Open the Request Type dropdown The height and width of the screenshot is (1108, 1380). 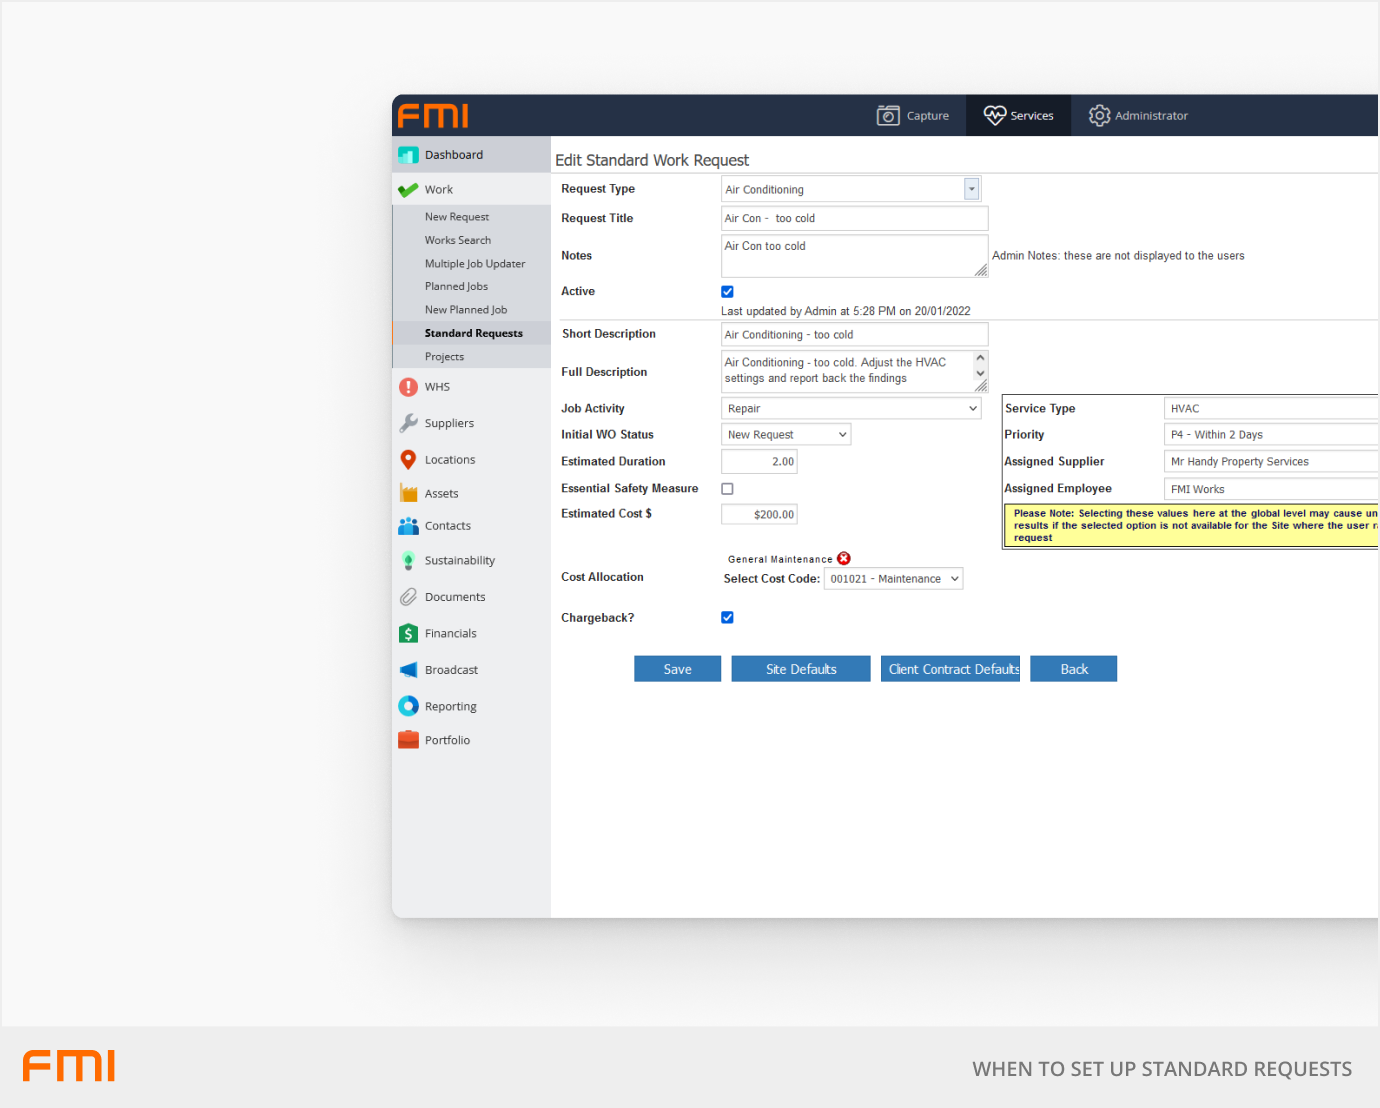tap(970, 189)
